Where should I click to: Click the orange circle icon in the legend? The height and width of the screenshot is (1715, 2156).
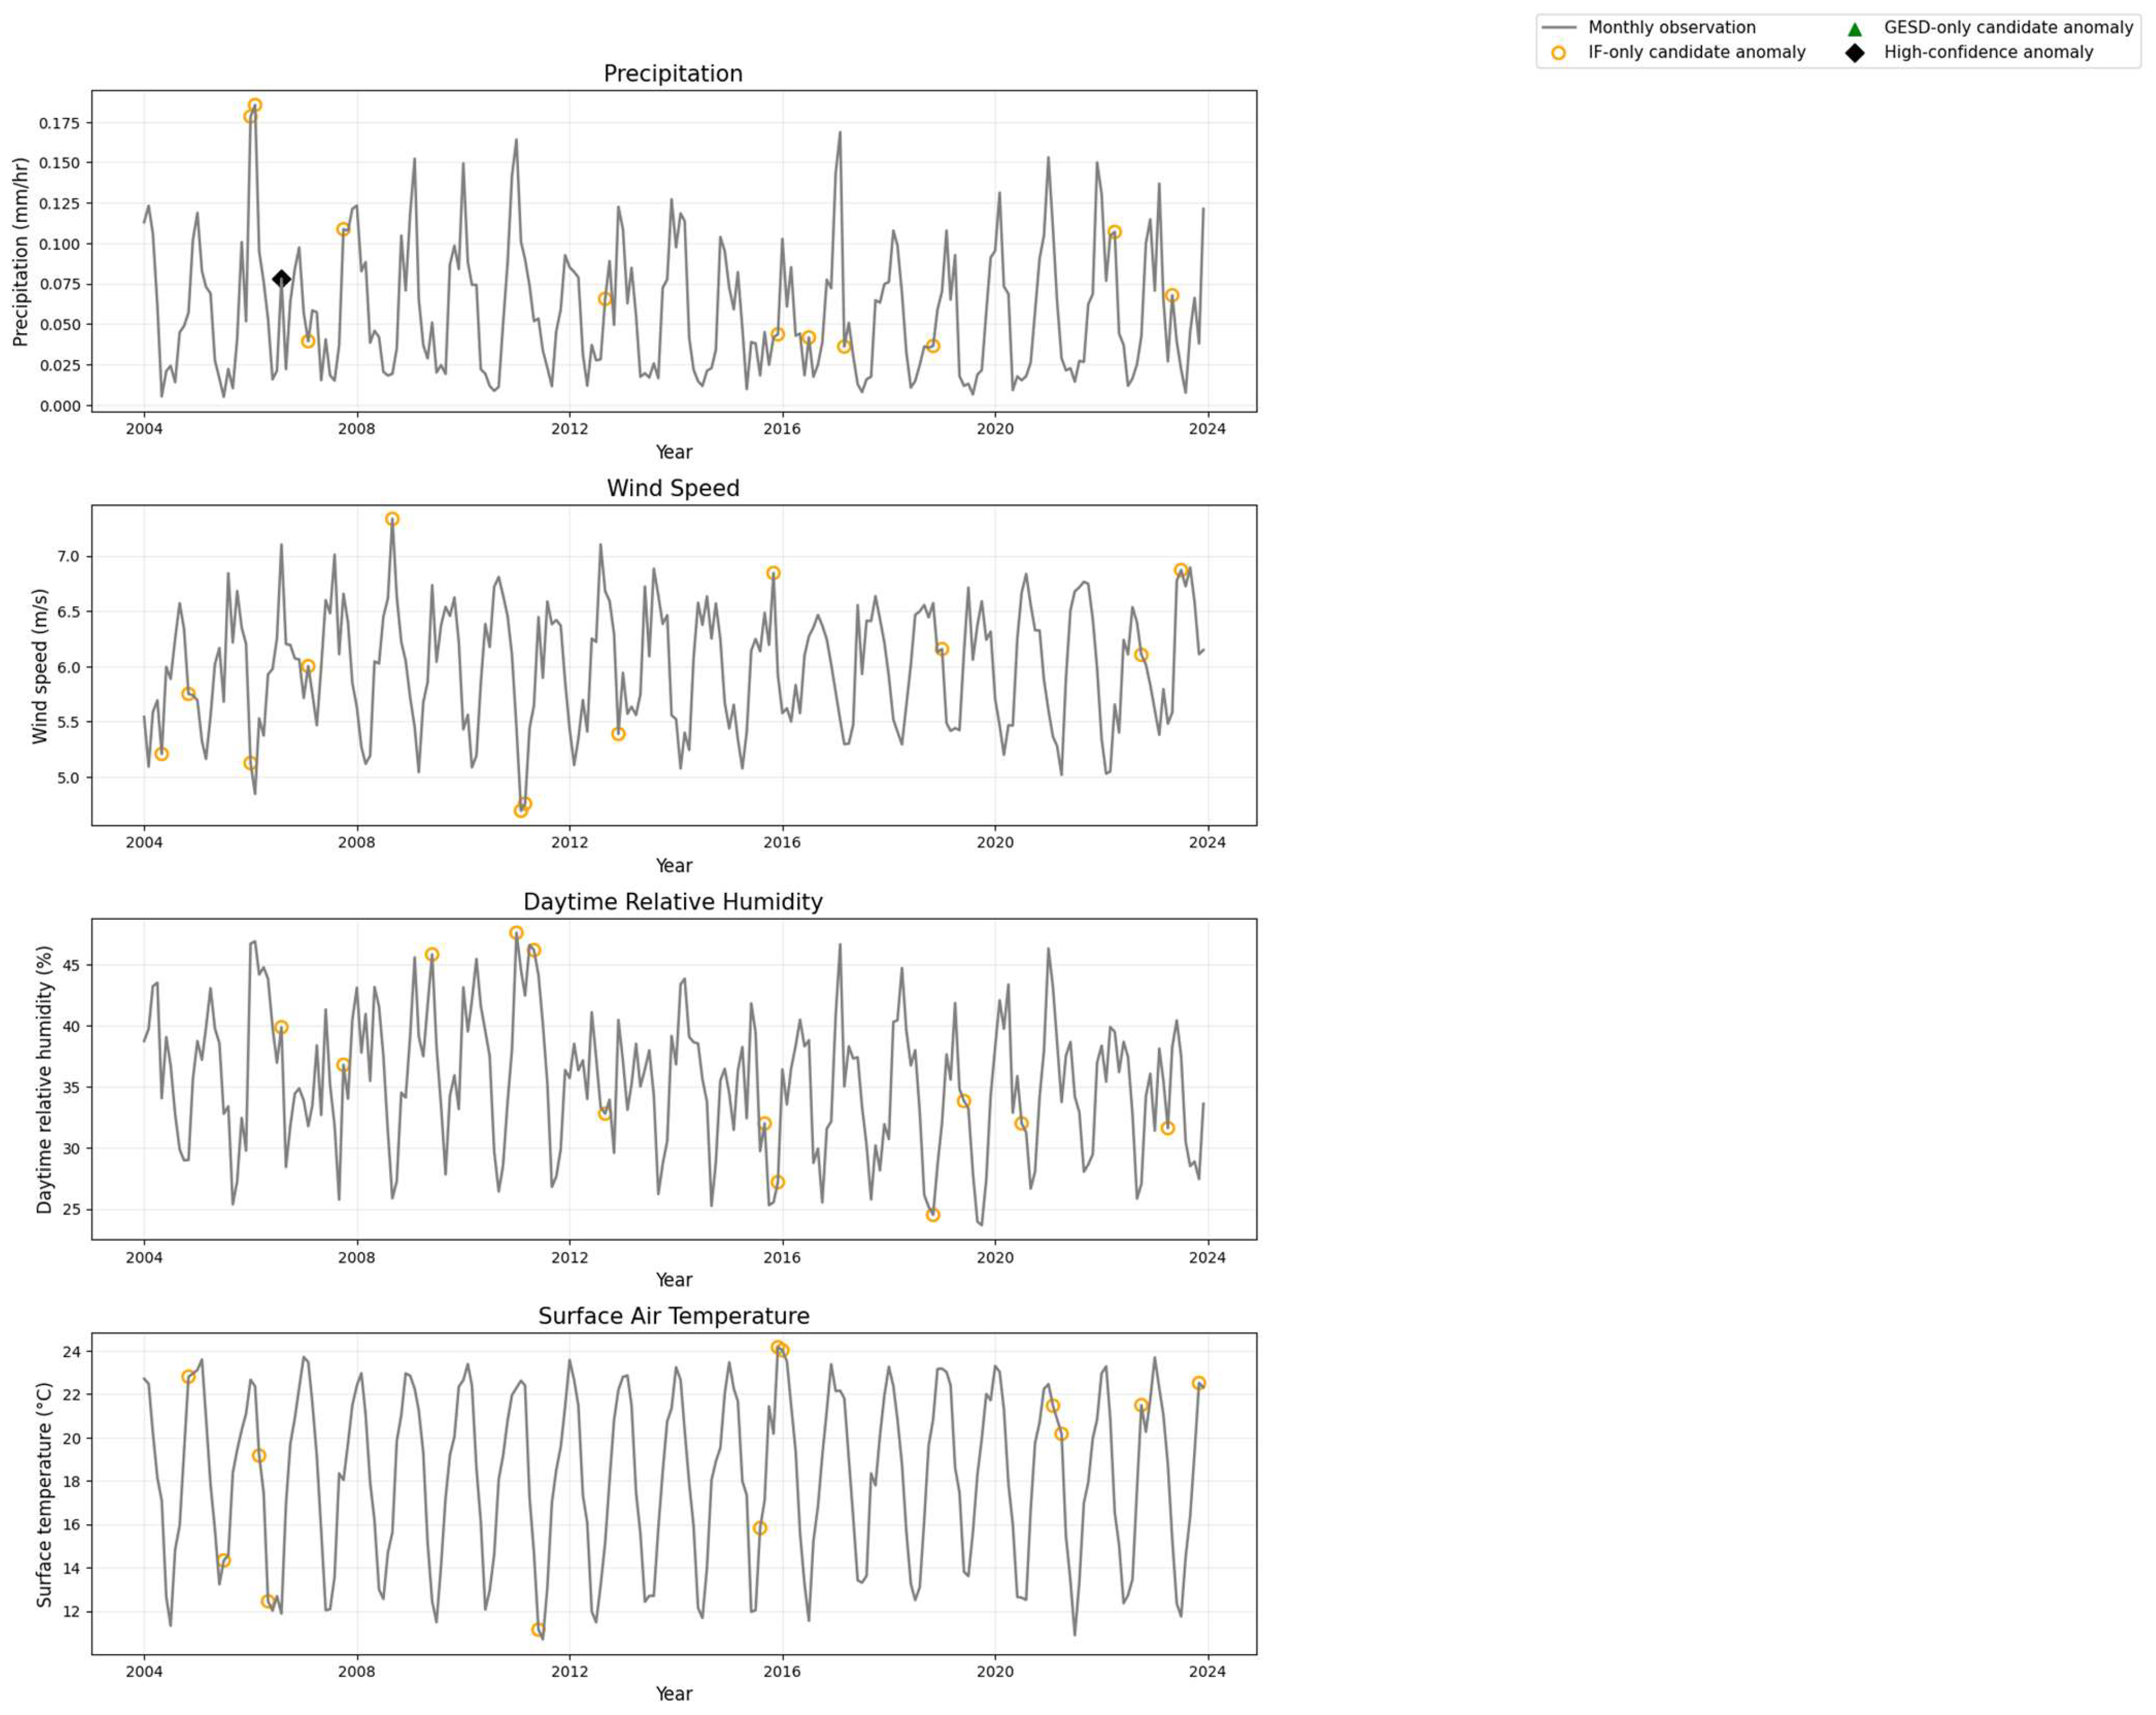[1558, 53]
